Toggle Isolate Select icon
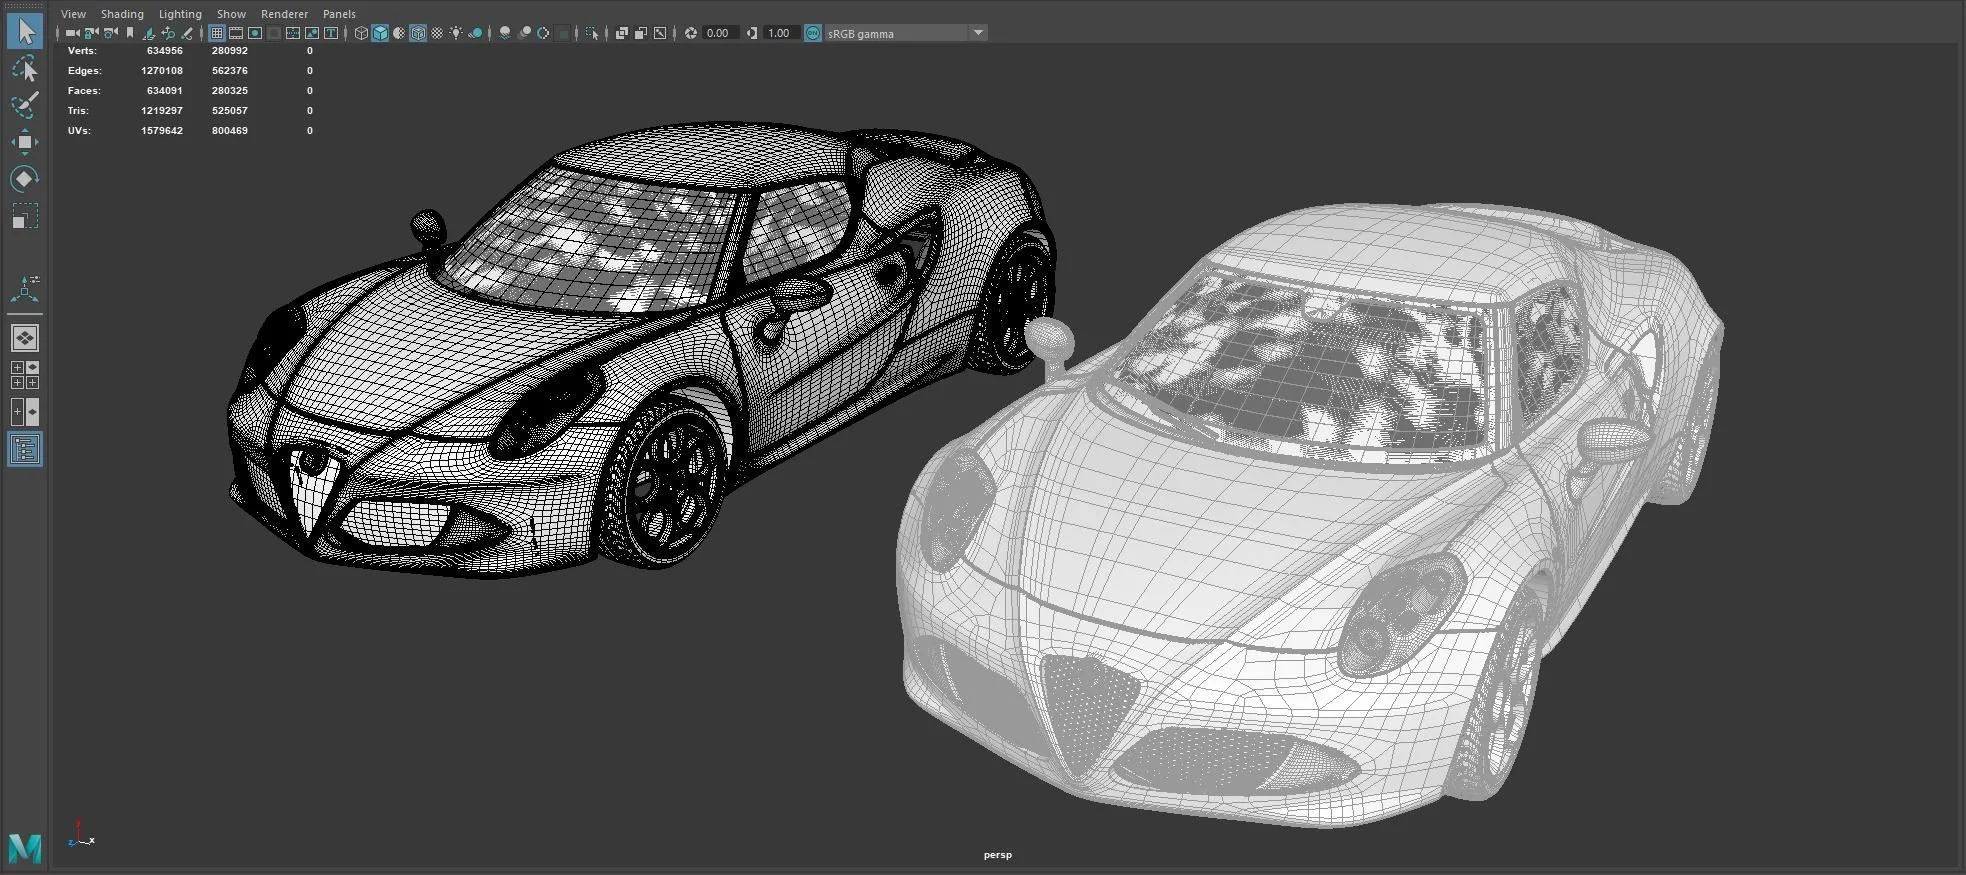The image size is (1966, 875). [592, 33]
